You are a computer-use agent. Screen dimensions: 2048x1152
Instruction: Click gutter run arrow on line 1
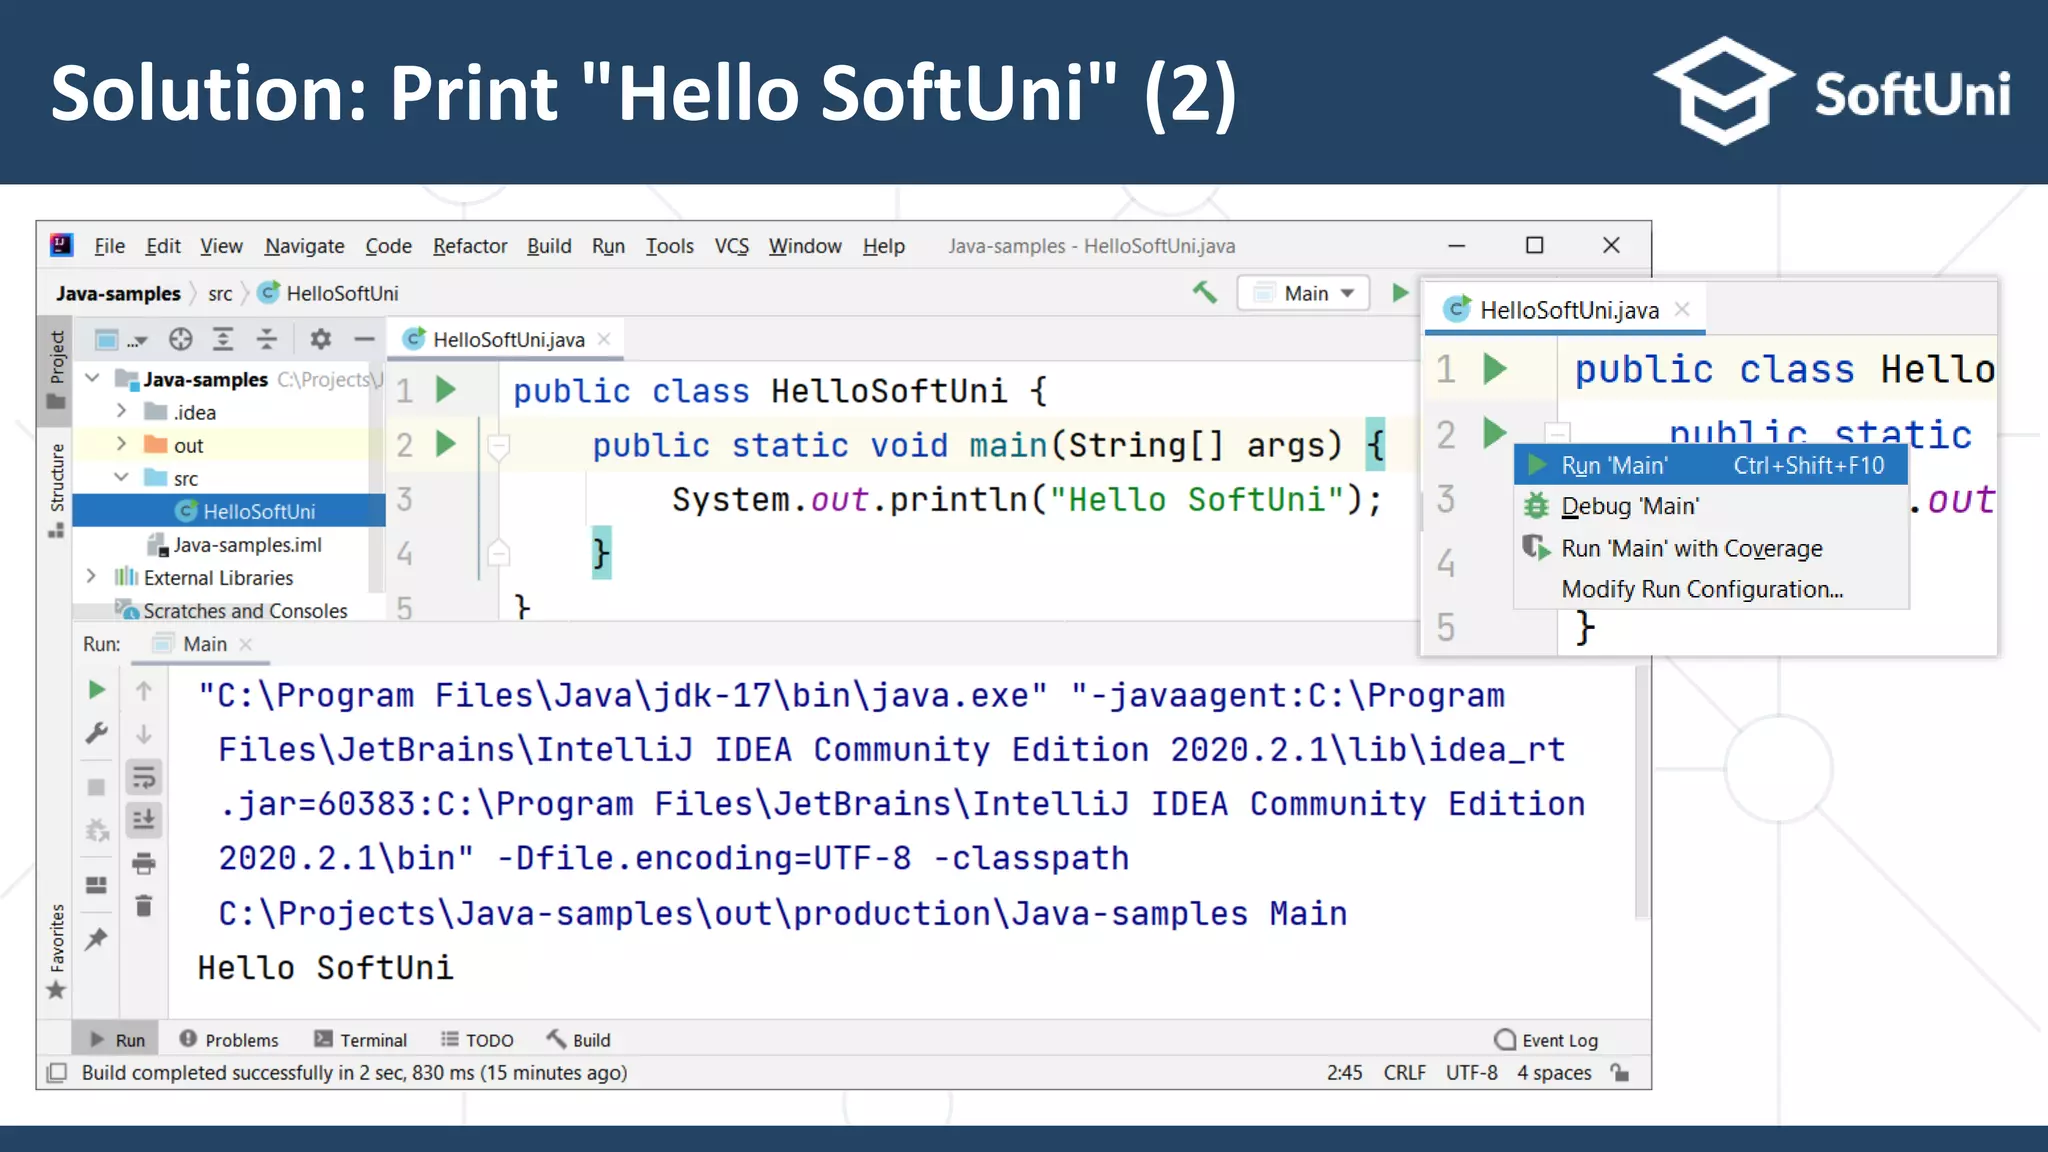tap(446, 389)
